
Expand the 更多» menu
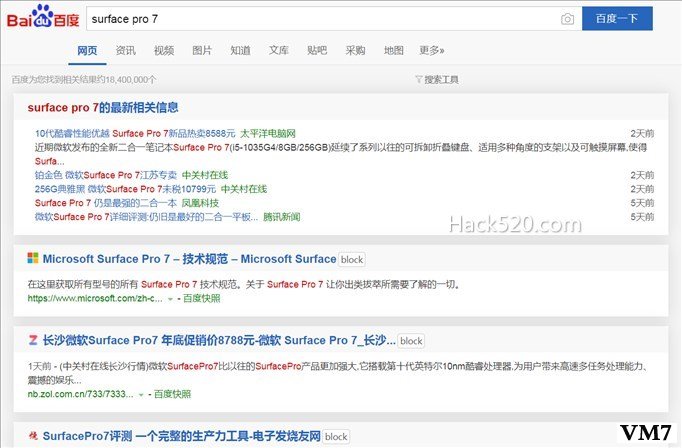click(431, 50)
